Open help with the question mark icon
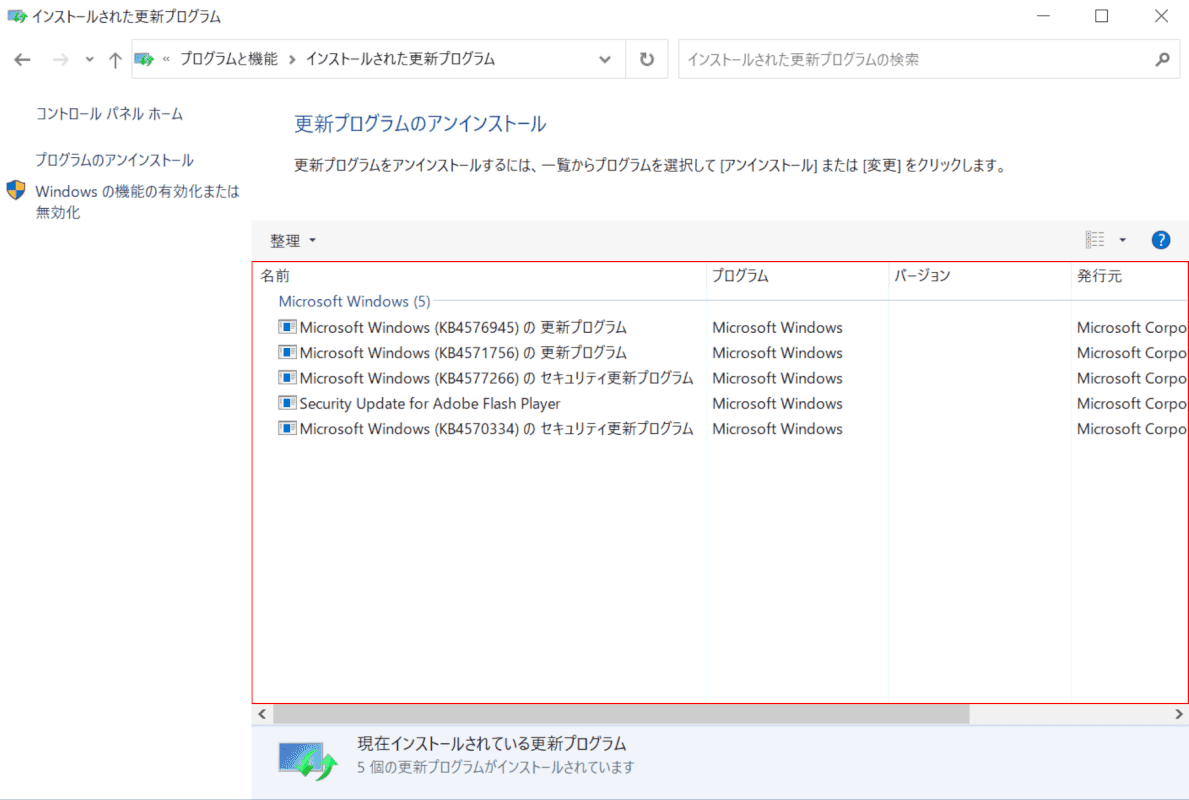Image resolution: width=1189 pixels, height=800 pixels. (1161, 240)
